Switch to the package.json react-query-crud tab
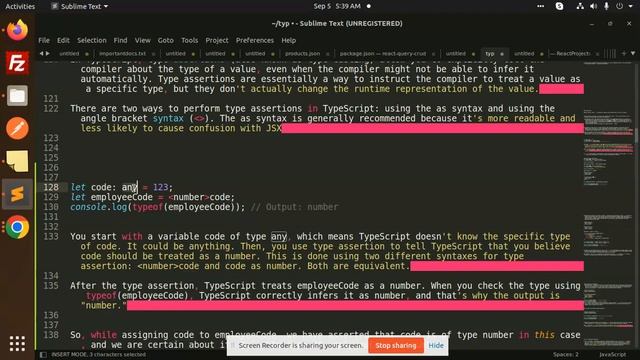Screen dimensions: 640x360 383,53
